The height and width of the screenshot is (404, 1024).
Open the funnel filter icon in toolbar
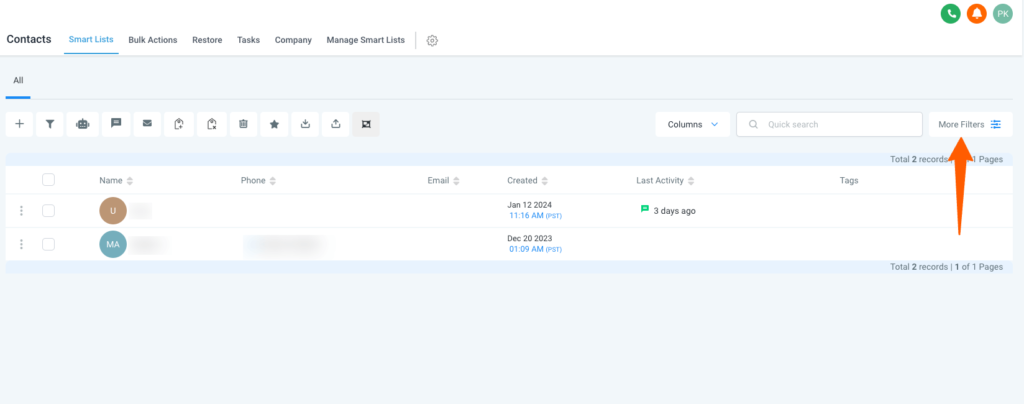pos(49,124)
